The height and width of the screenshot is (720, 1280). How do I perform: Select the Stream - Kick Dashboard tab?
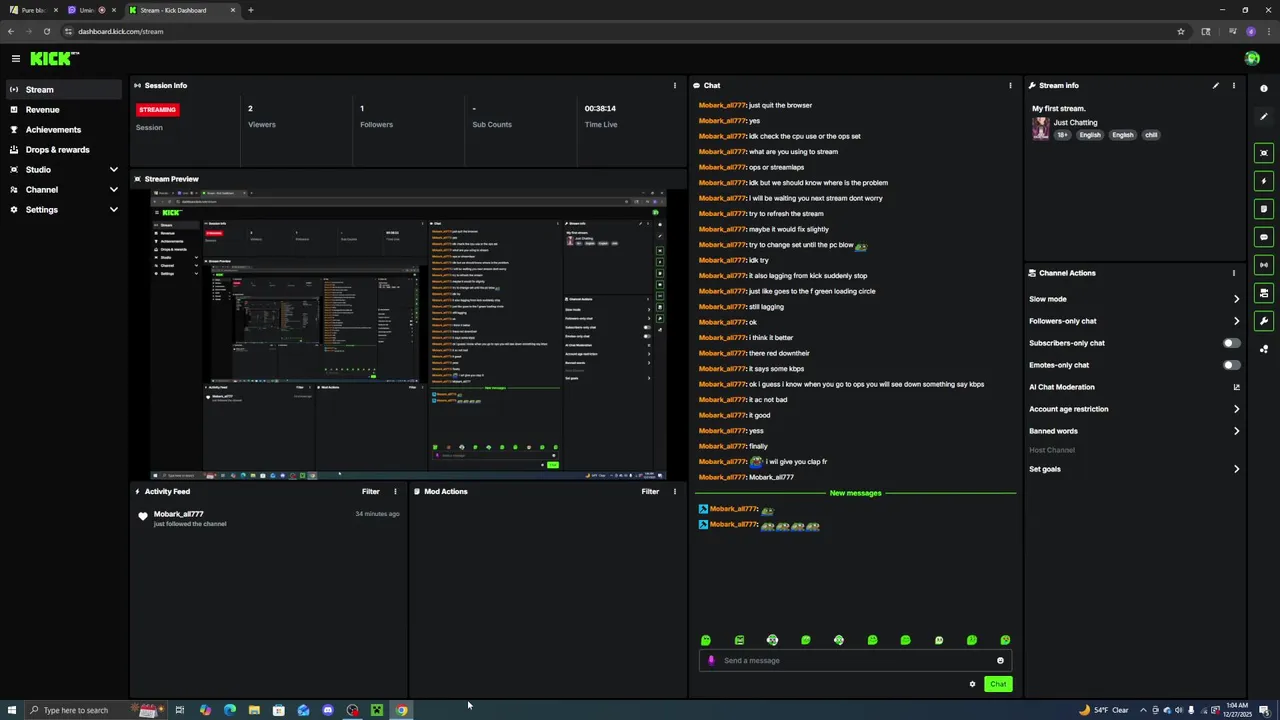(x=181, y=10)
